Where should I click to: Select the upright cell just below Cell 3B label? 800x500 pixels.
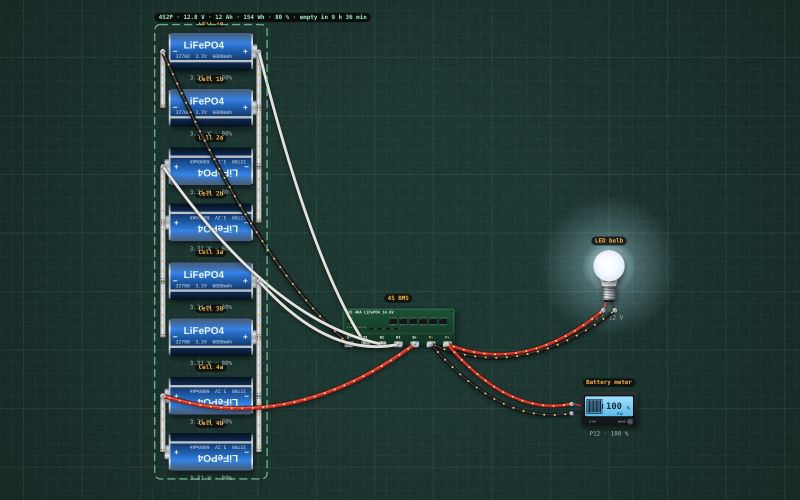click(x=211, y=337)
